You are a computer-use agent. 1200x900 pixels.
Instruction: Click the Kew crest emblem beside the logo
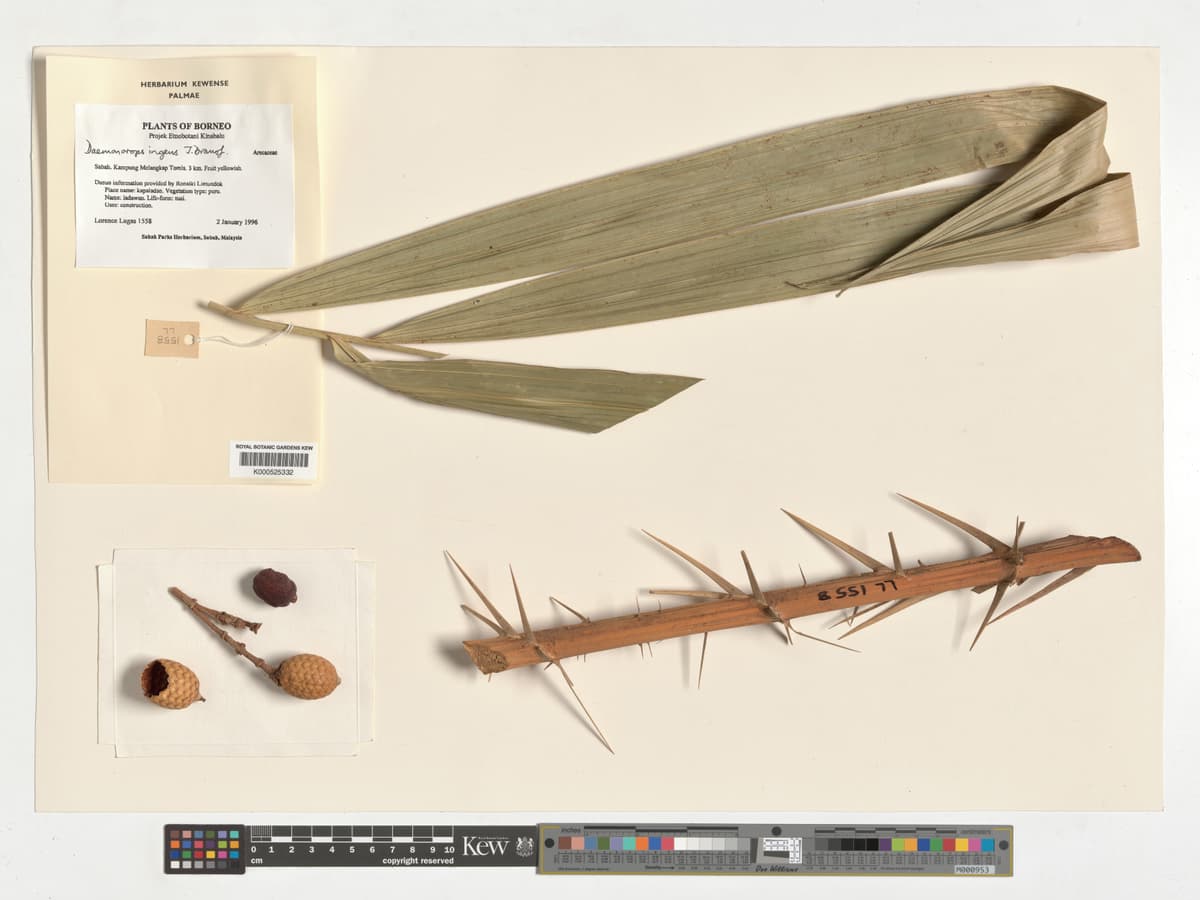pyautogui.click(x=525, y=846)
